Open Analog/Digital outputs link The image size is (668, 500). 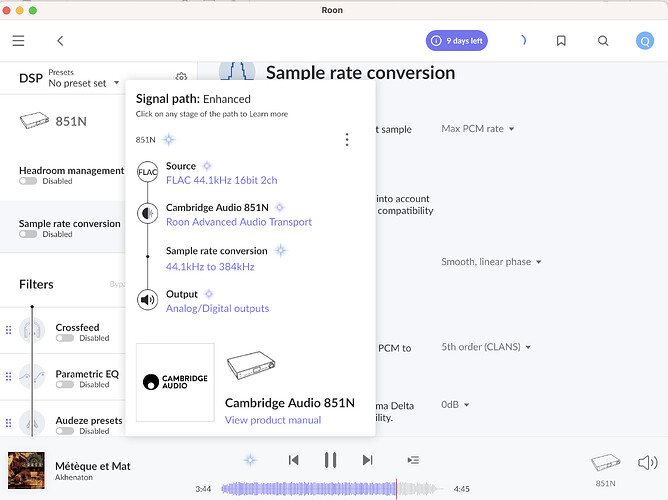217,308
